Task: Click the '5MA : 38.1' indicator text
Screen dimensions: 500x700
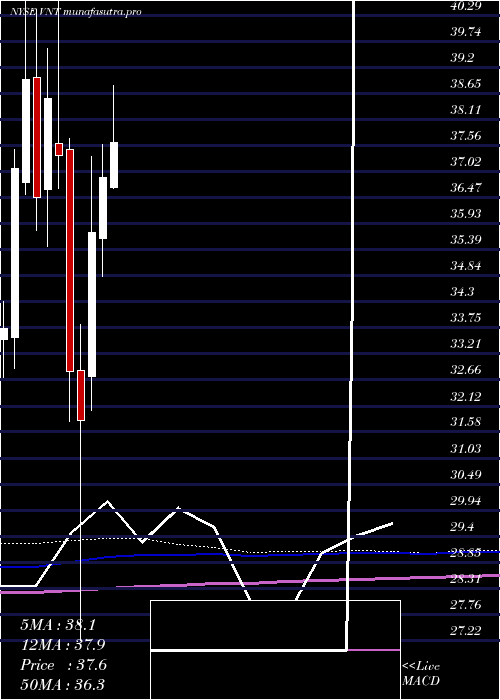Action: tap(58, 625)
